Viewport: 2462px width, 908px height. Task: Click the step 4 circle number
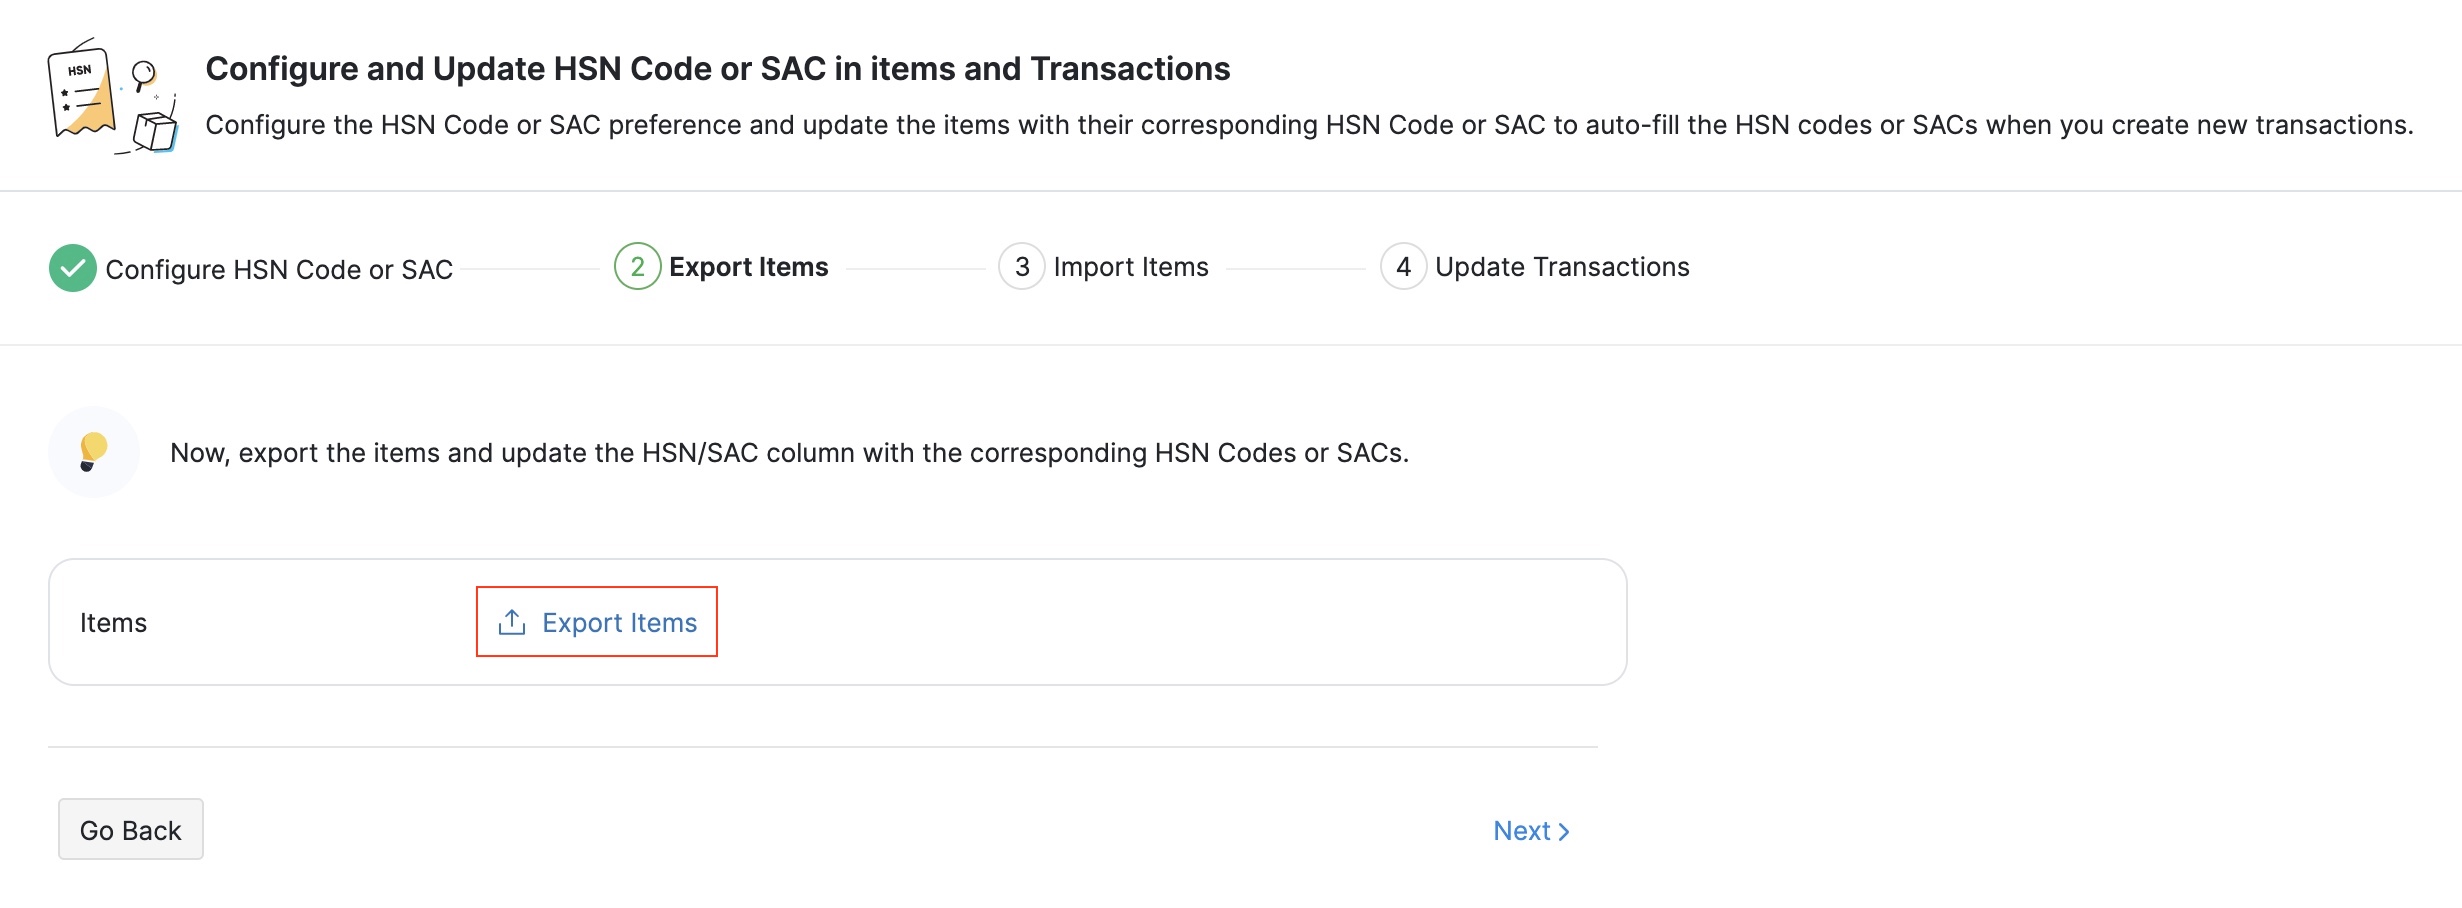point(1403,267)
